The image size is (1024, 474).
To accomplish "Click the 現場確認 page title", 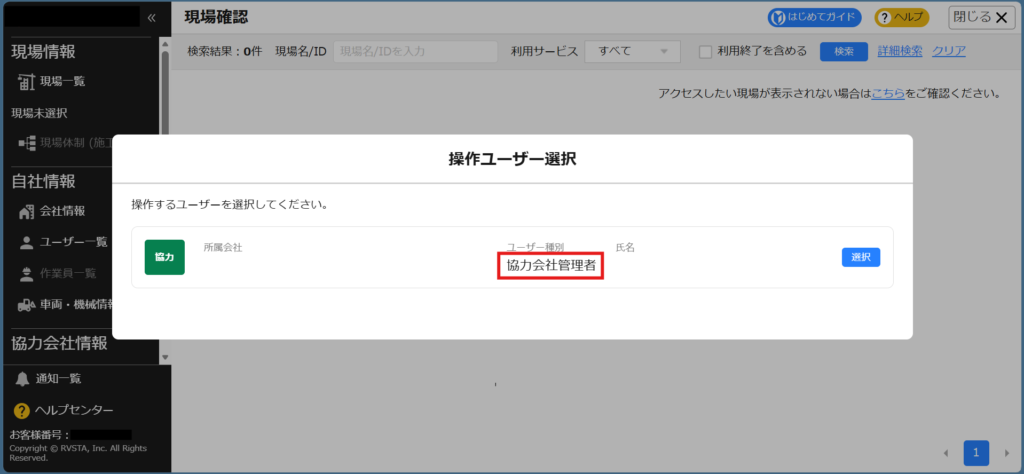I will pos(216,17).
